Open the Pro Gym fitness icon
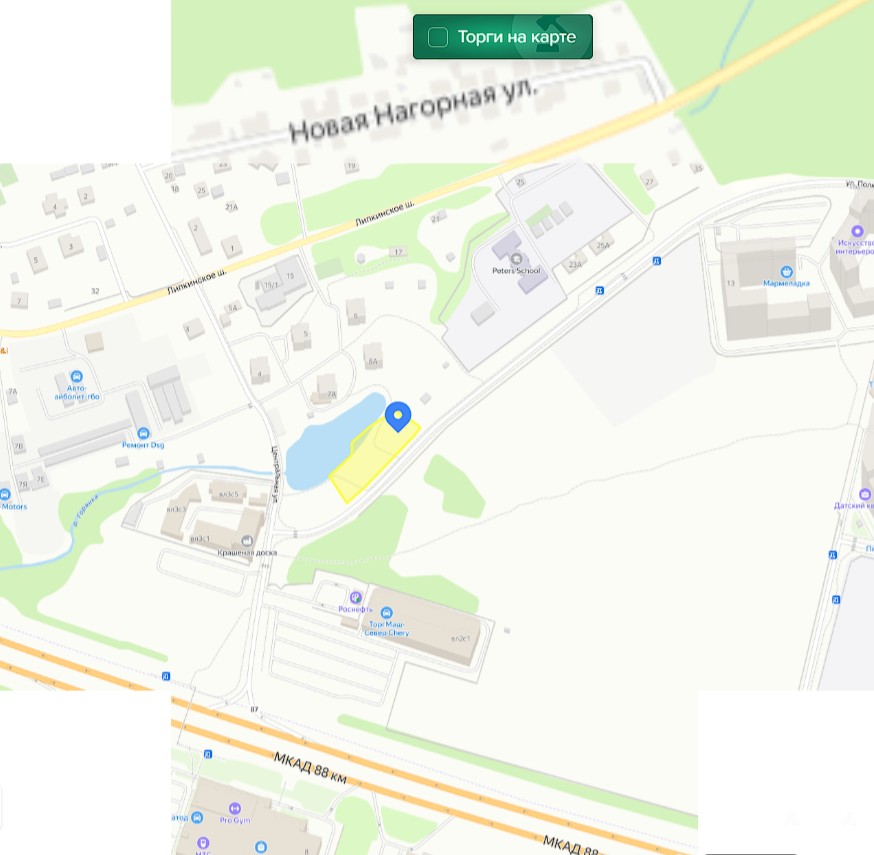The height and width of the screenshot is (855, 874). click(235, 808)
